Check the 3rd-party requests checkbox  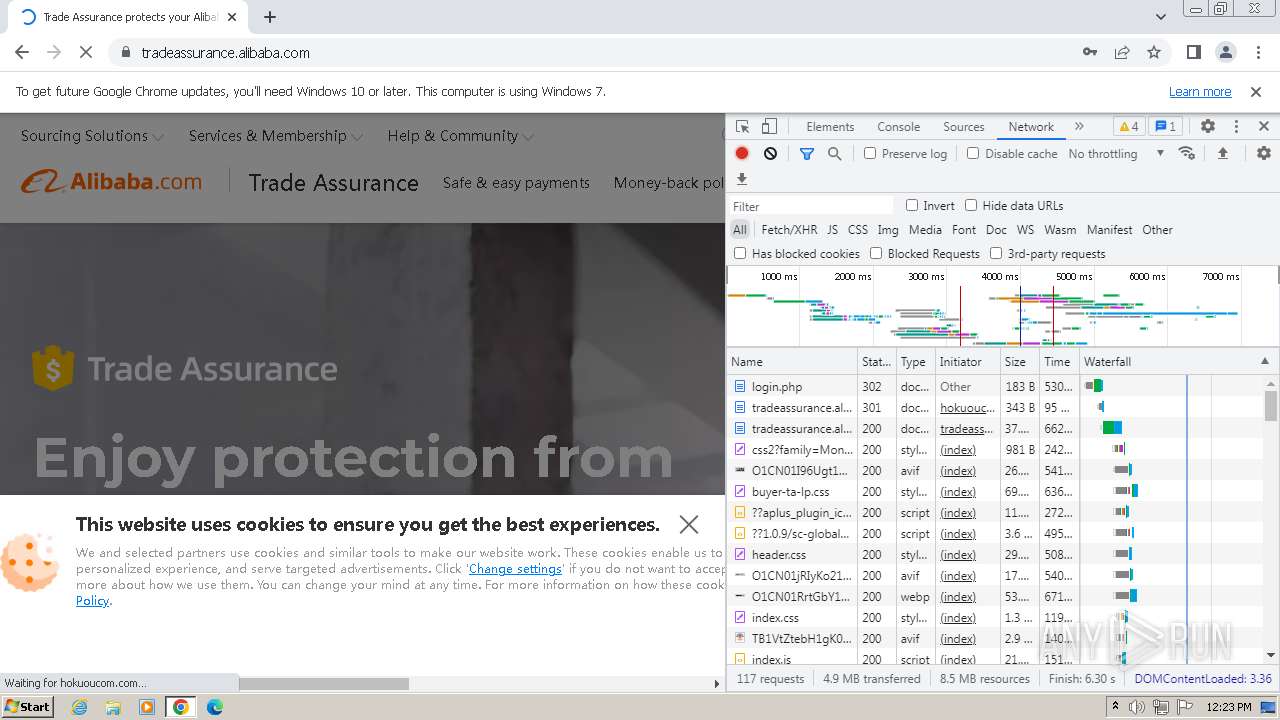[996, 254]
